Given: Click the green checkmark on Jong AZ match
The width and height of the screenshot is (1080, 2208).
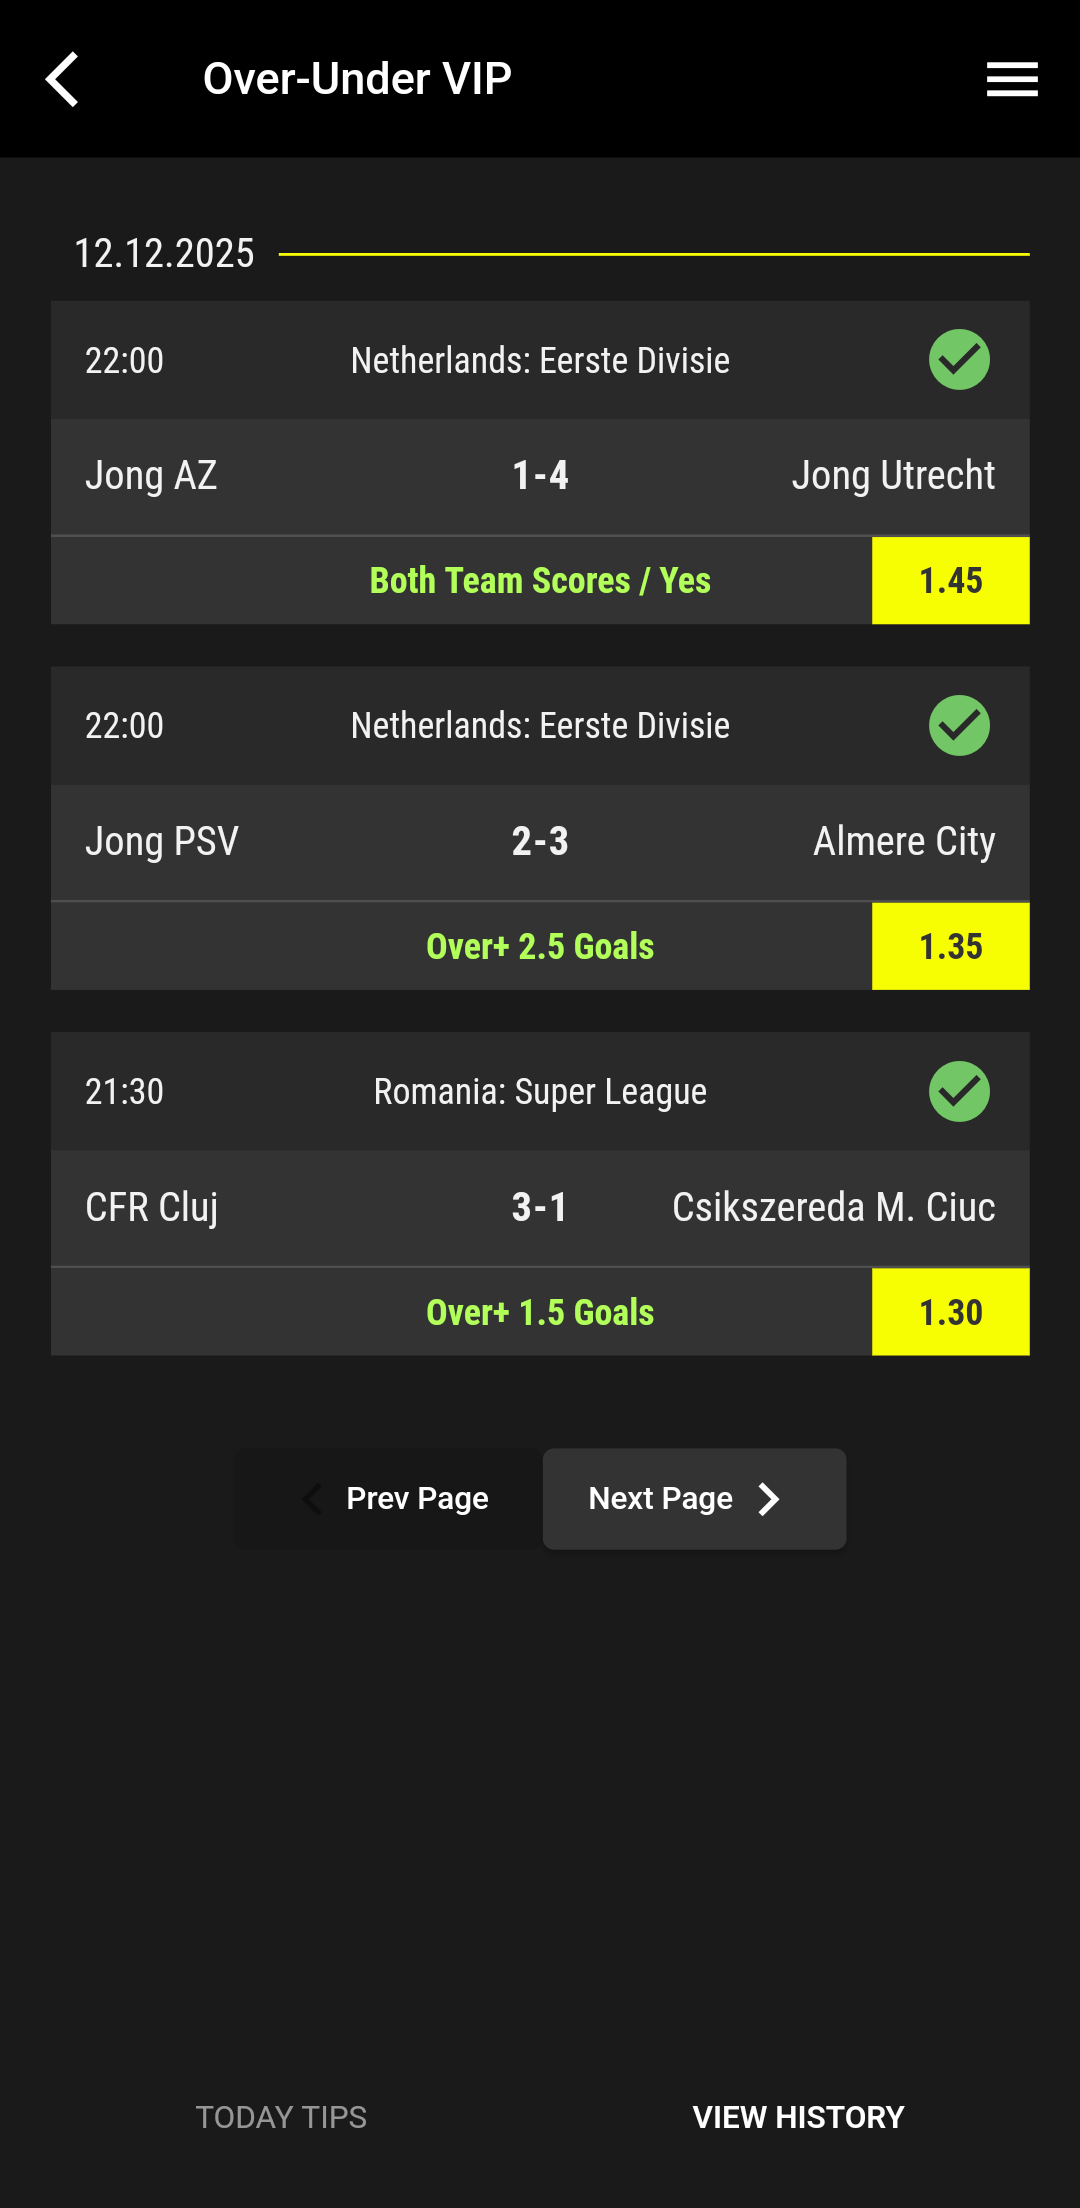Looking at the screenshot, I should click(958, 360).
